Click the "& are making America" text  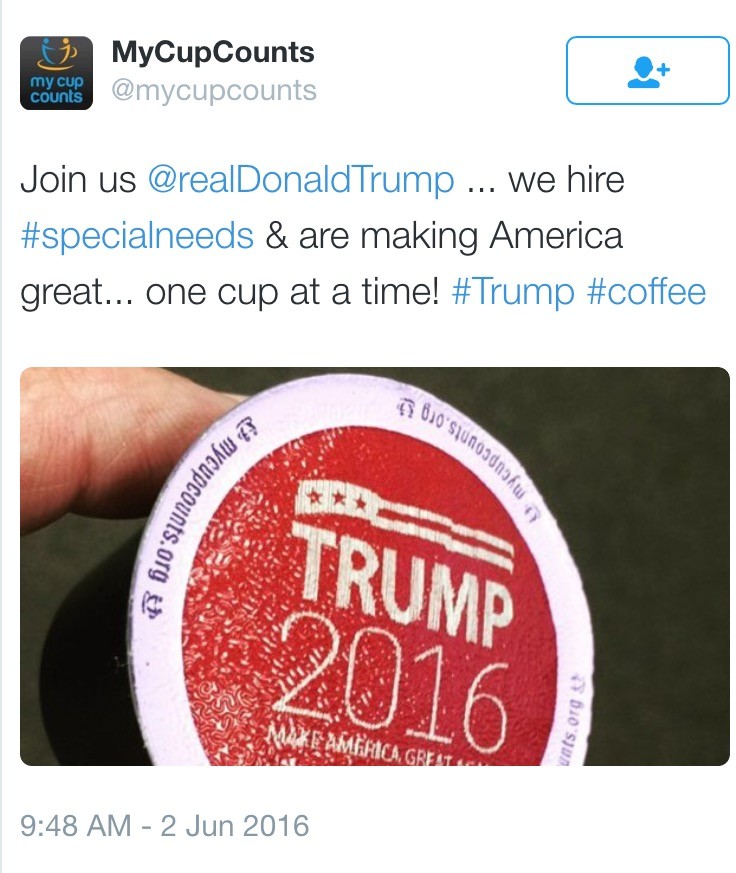[444, 236]
